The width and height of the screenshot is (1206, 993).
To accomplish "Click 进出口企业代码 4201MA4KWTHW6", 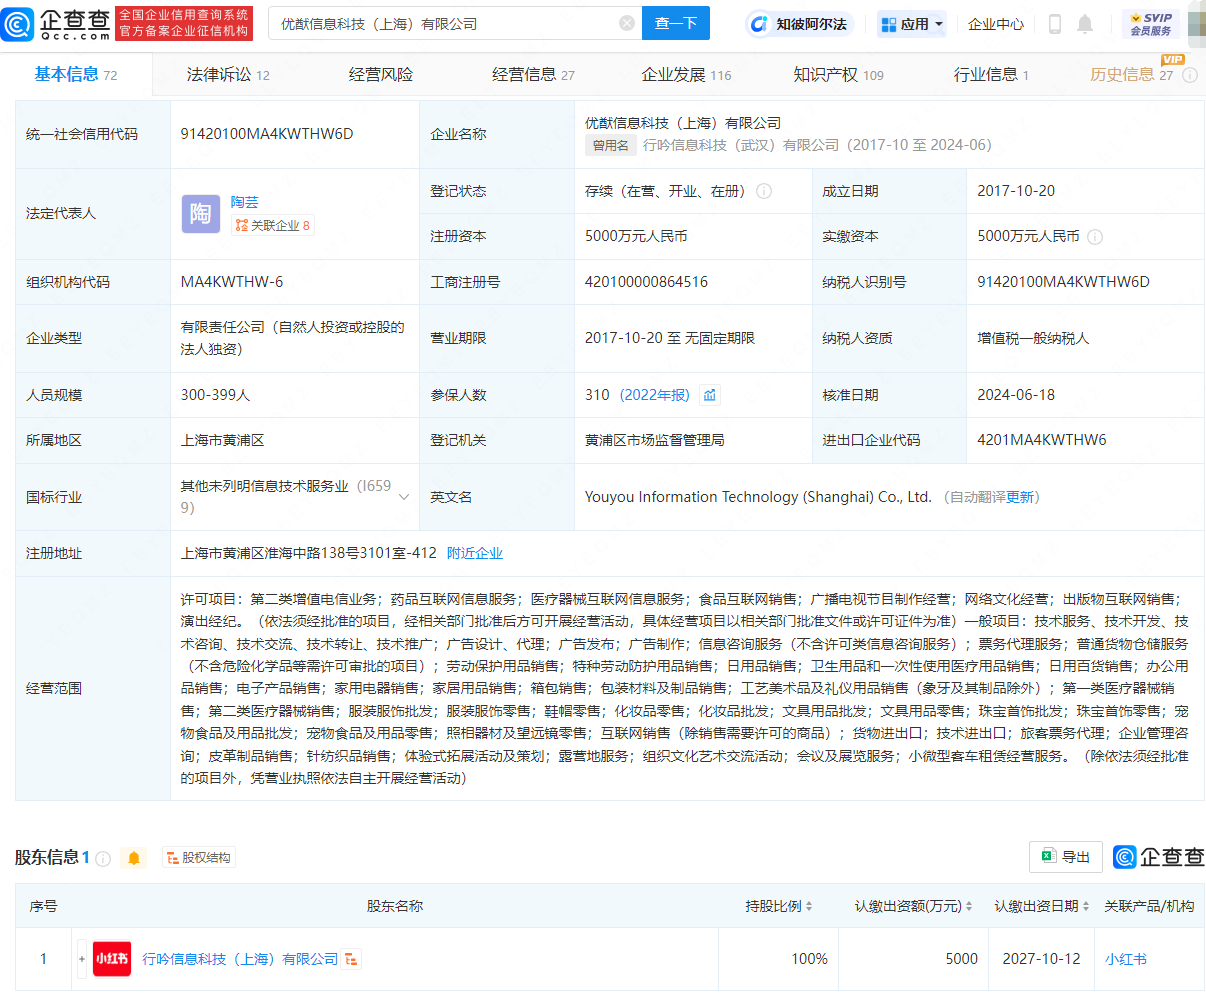I will 1042,440.
